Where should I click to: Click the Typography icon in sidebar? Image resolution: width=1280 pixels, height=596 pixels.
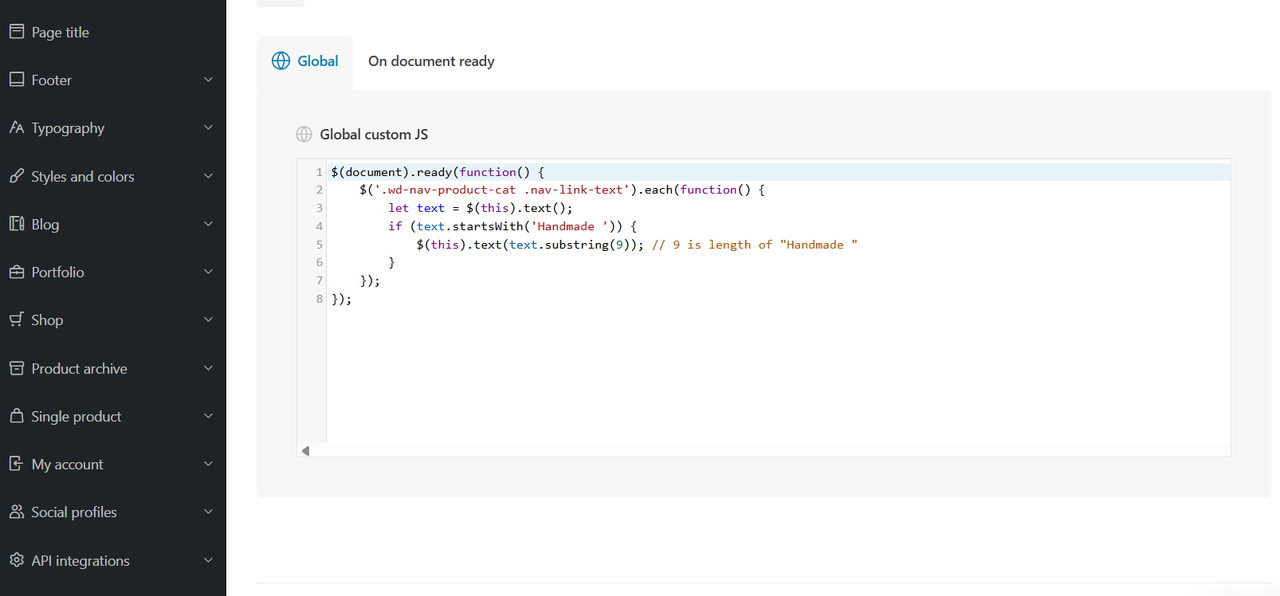click(16, 128)
